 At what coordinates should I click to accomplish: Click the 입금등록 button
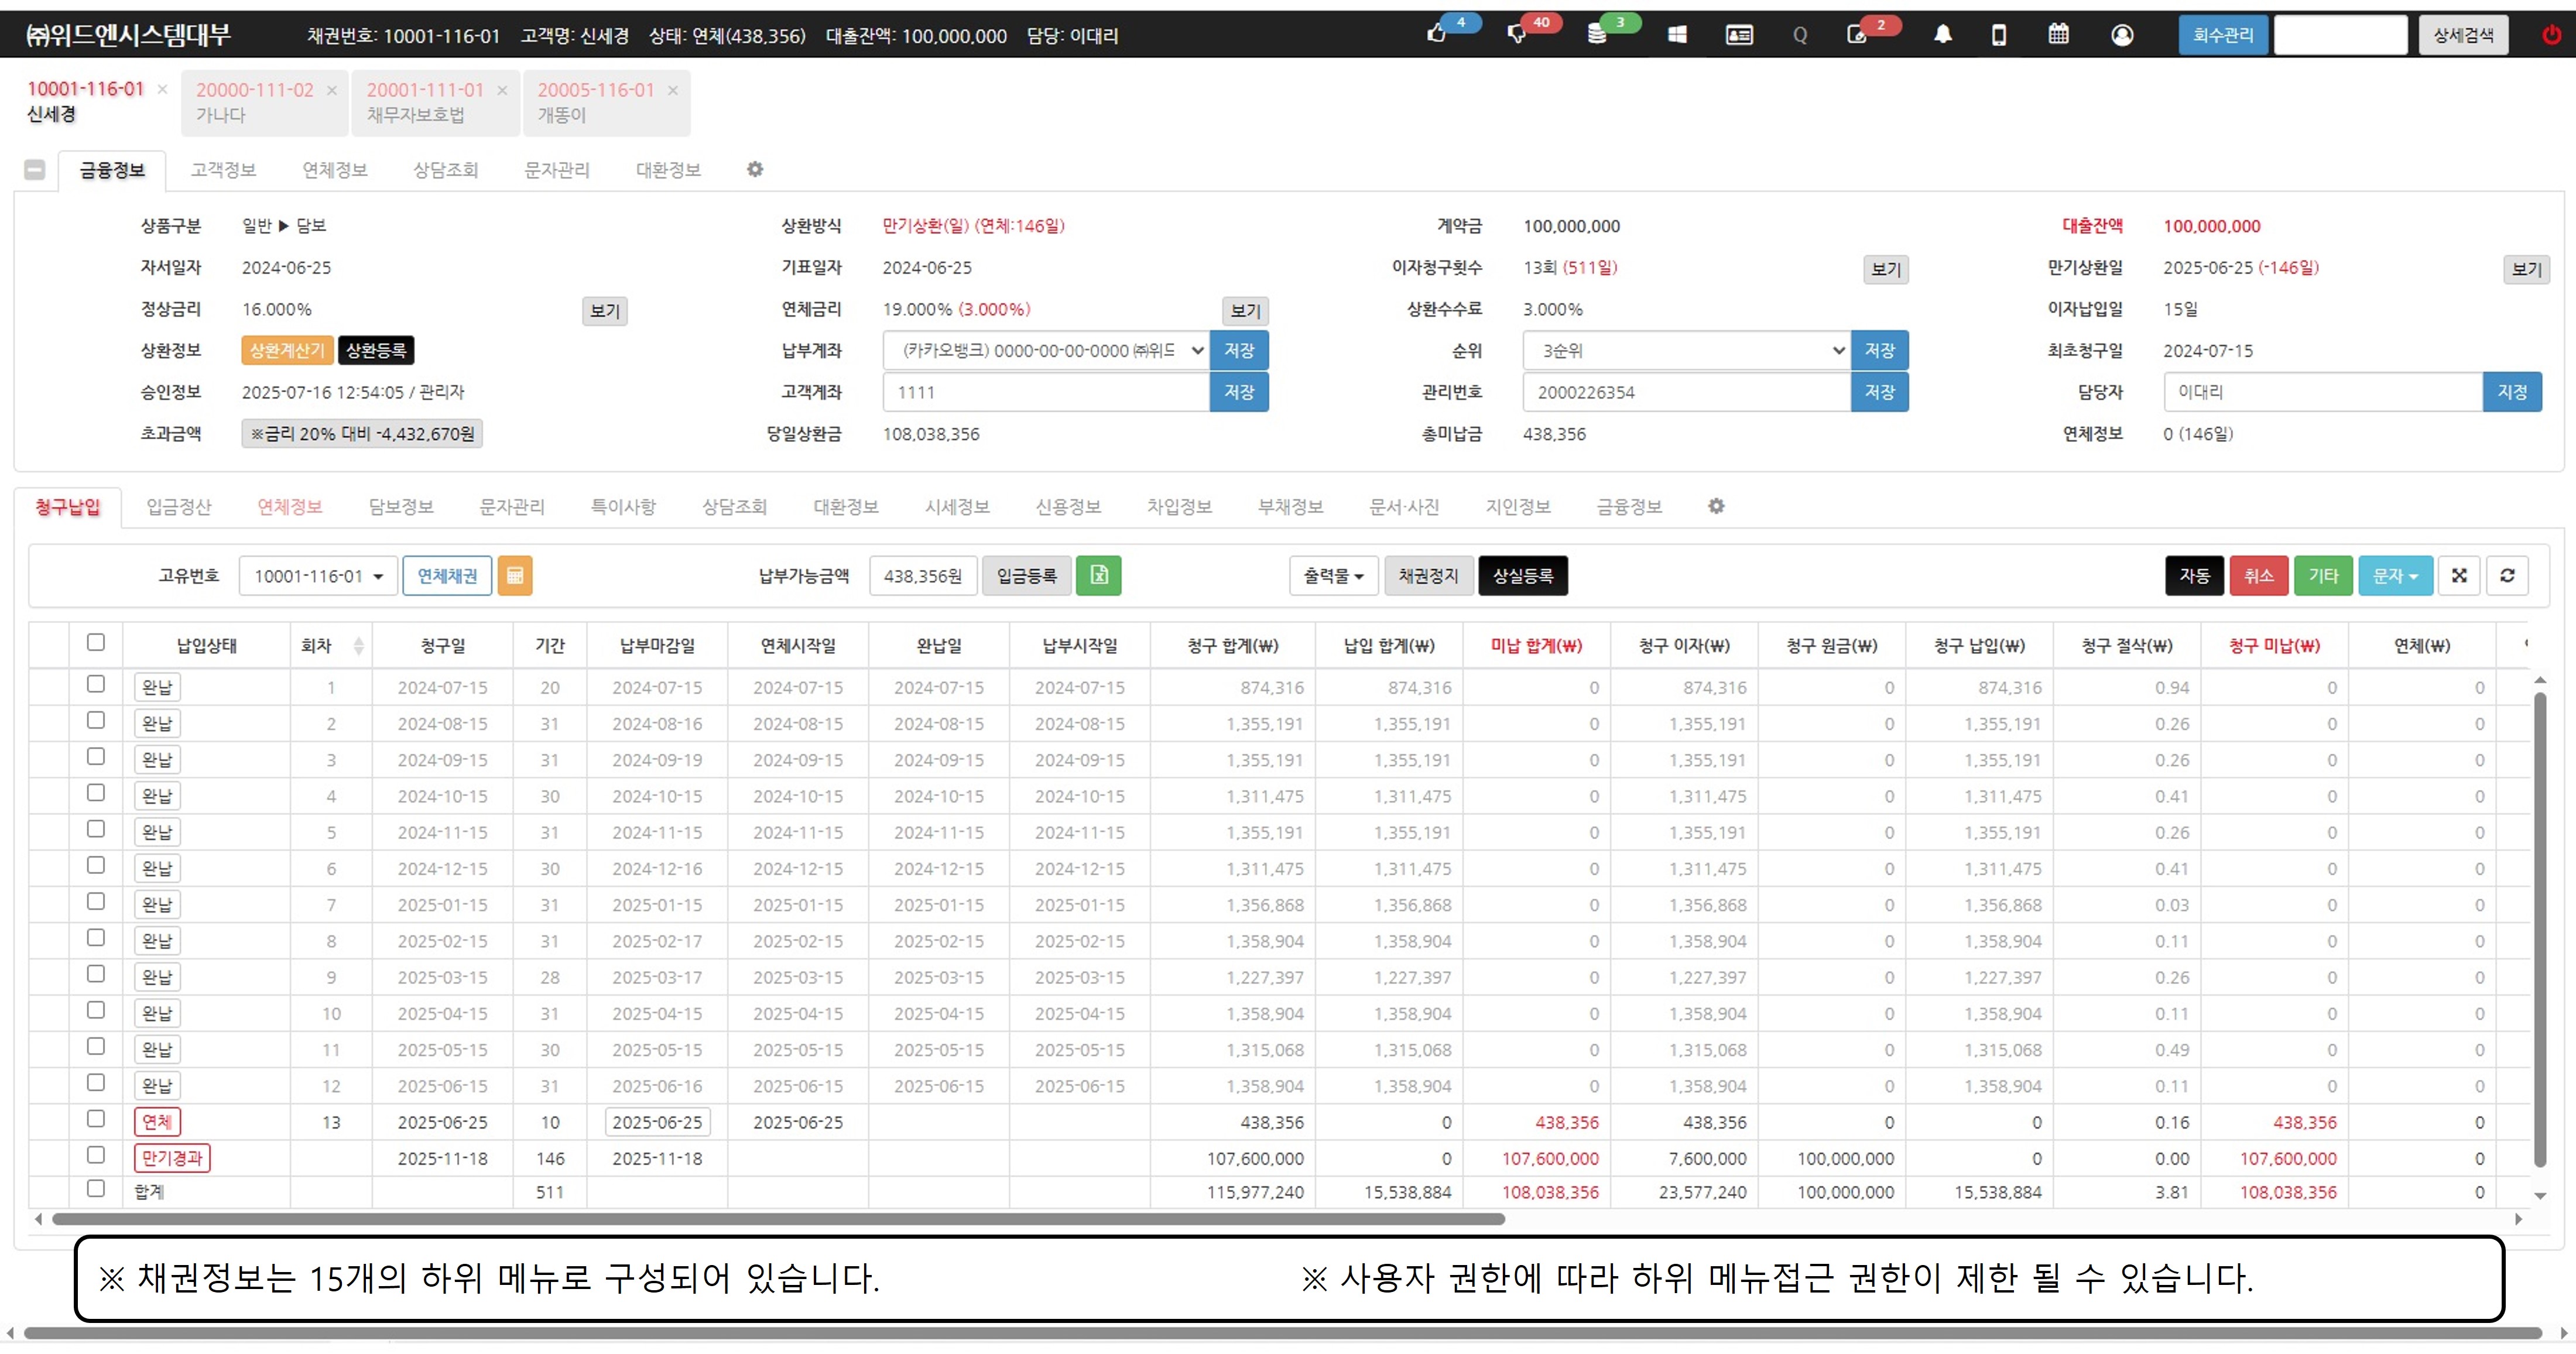tap(1026, 576)
